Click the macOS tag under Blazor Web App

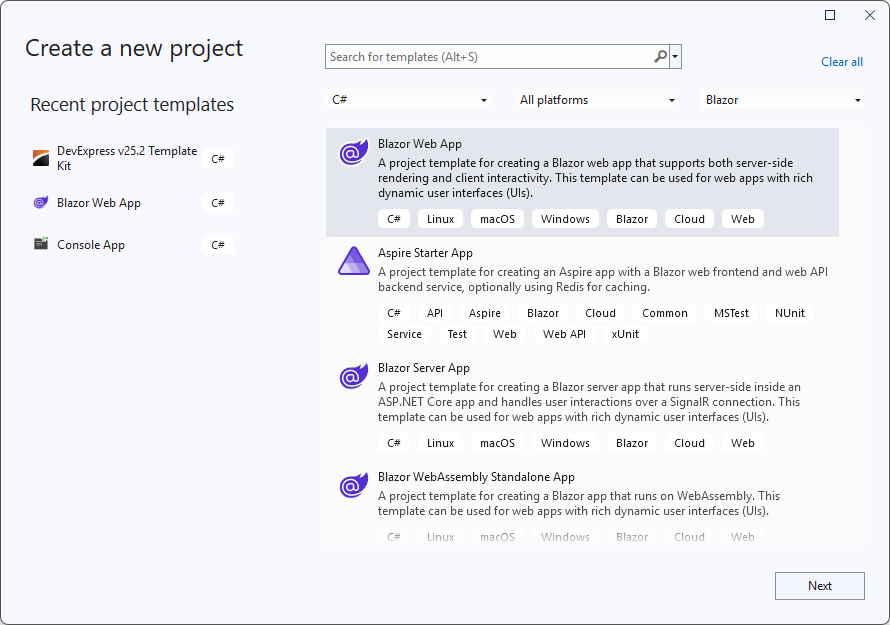pos(497,218)
